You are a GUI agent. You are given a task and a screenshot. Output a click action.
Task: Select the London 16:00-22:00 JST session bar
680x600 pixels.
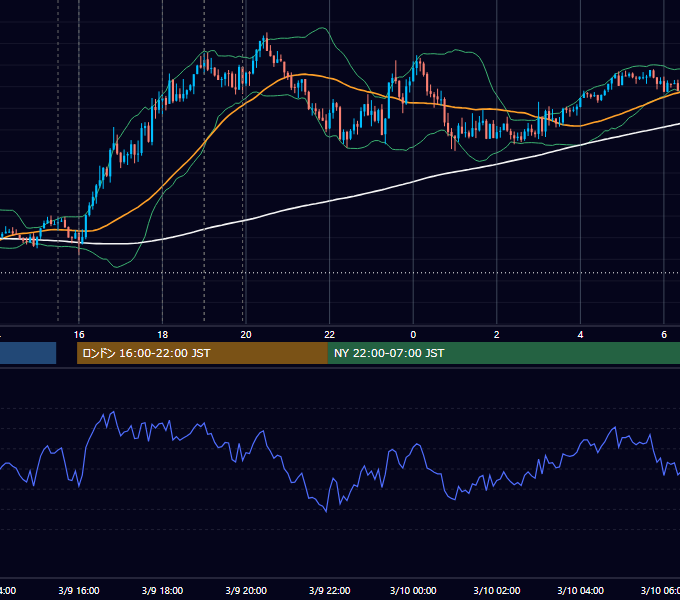pos(202,353)
